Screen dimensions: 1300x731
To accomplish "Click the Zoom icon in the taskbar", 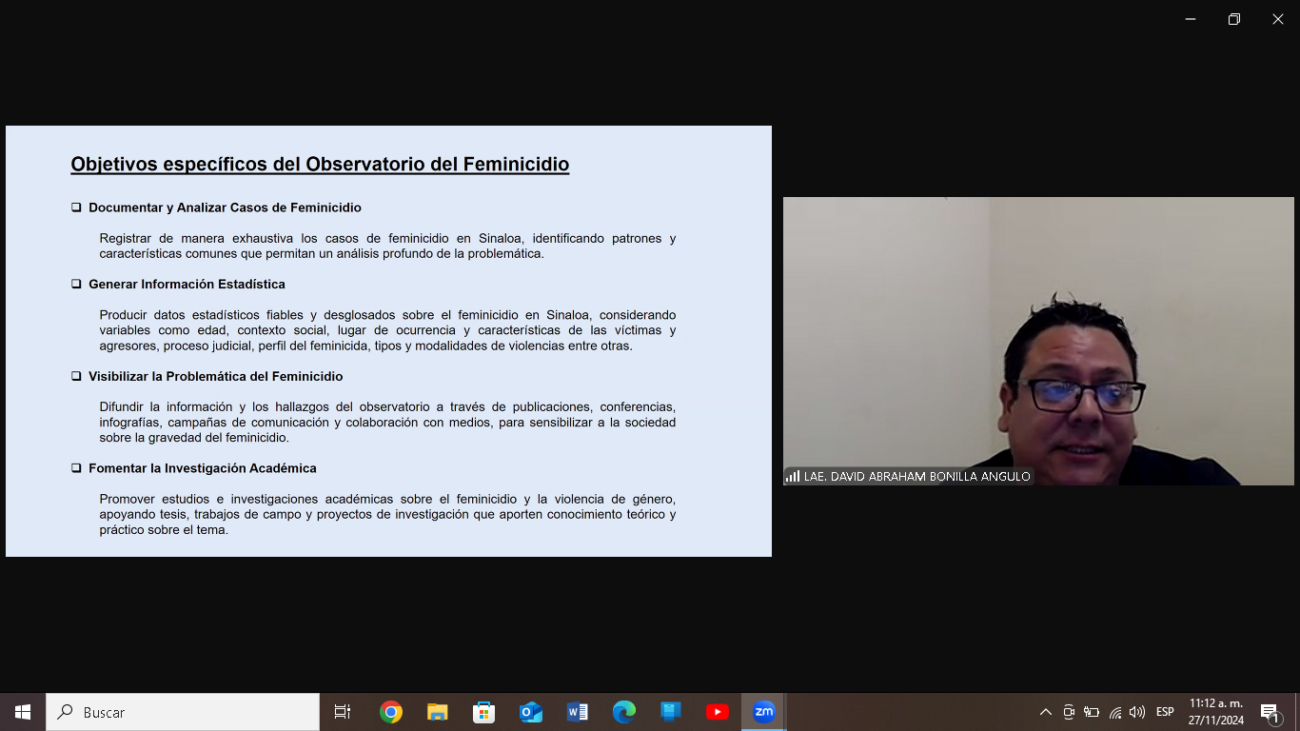I will coord(764,712).
